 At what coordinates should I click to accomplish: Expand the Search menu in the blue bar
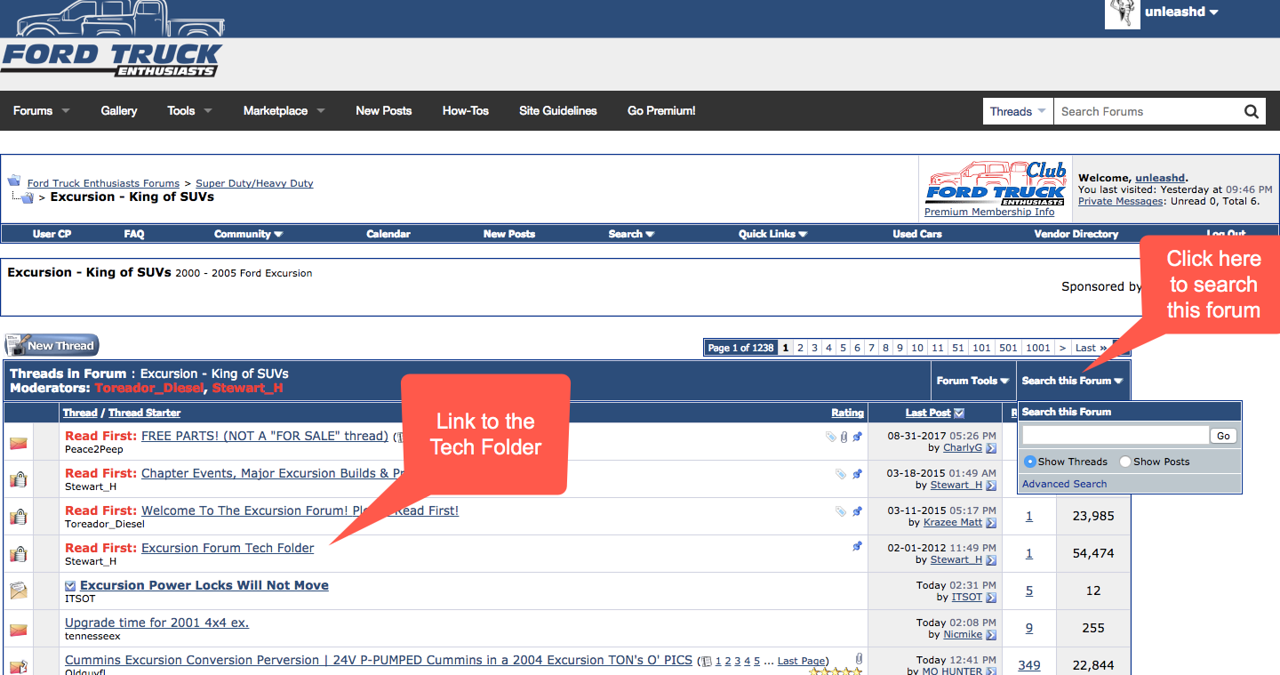pos(631,234)
